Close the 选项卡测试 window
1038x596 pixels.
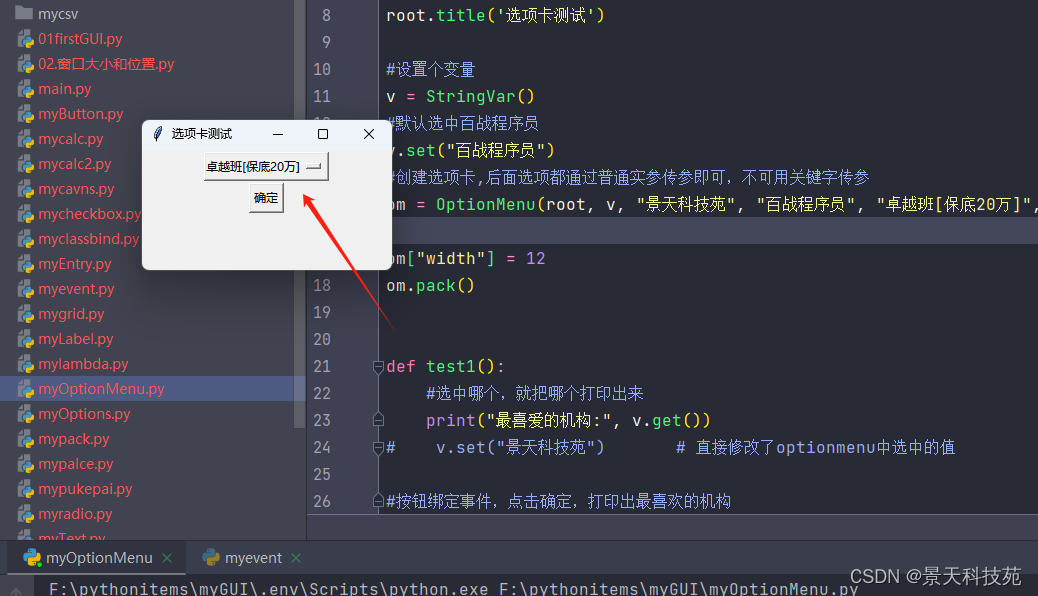click(369, 134)
